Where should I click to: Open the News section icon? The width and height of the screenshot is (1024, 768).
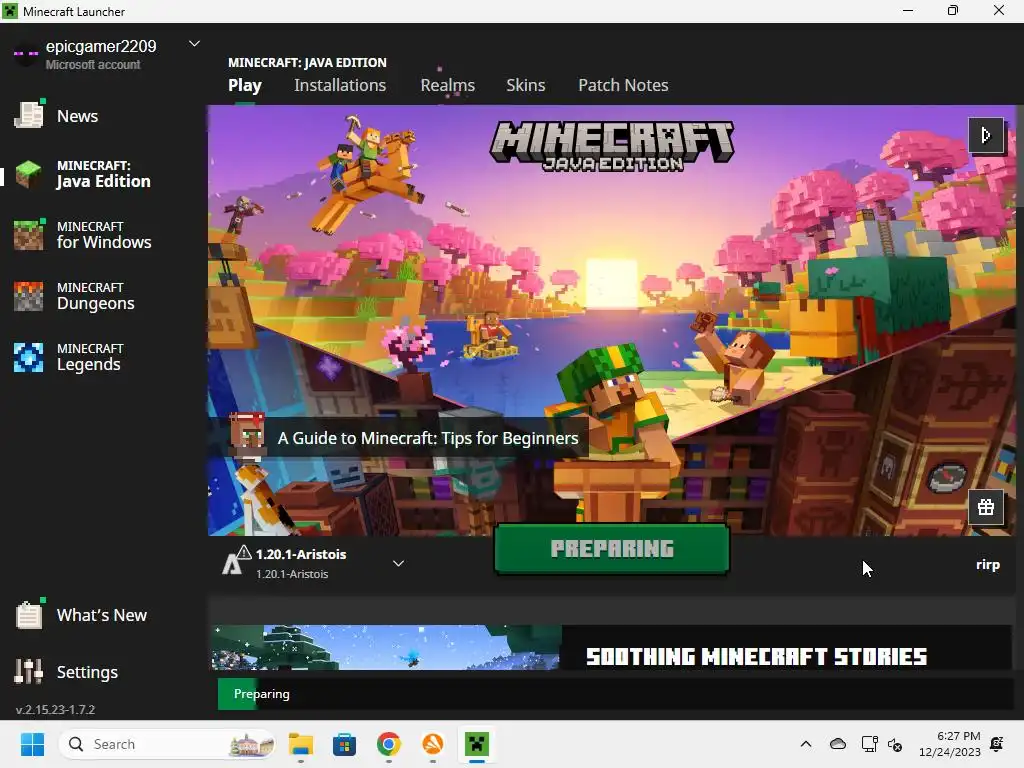click(29, 115)
